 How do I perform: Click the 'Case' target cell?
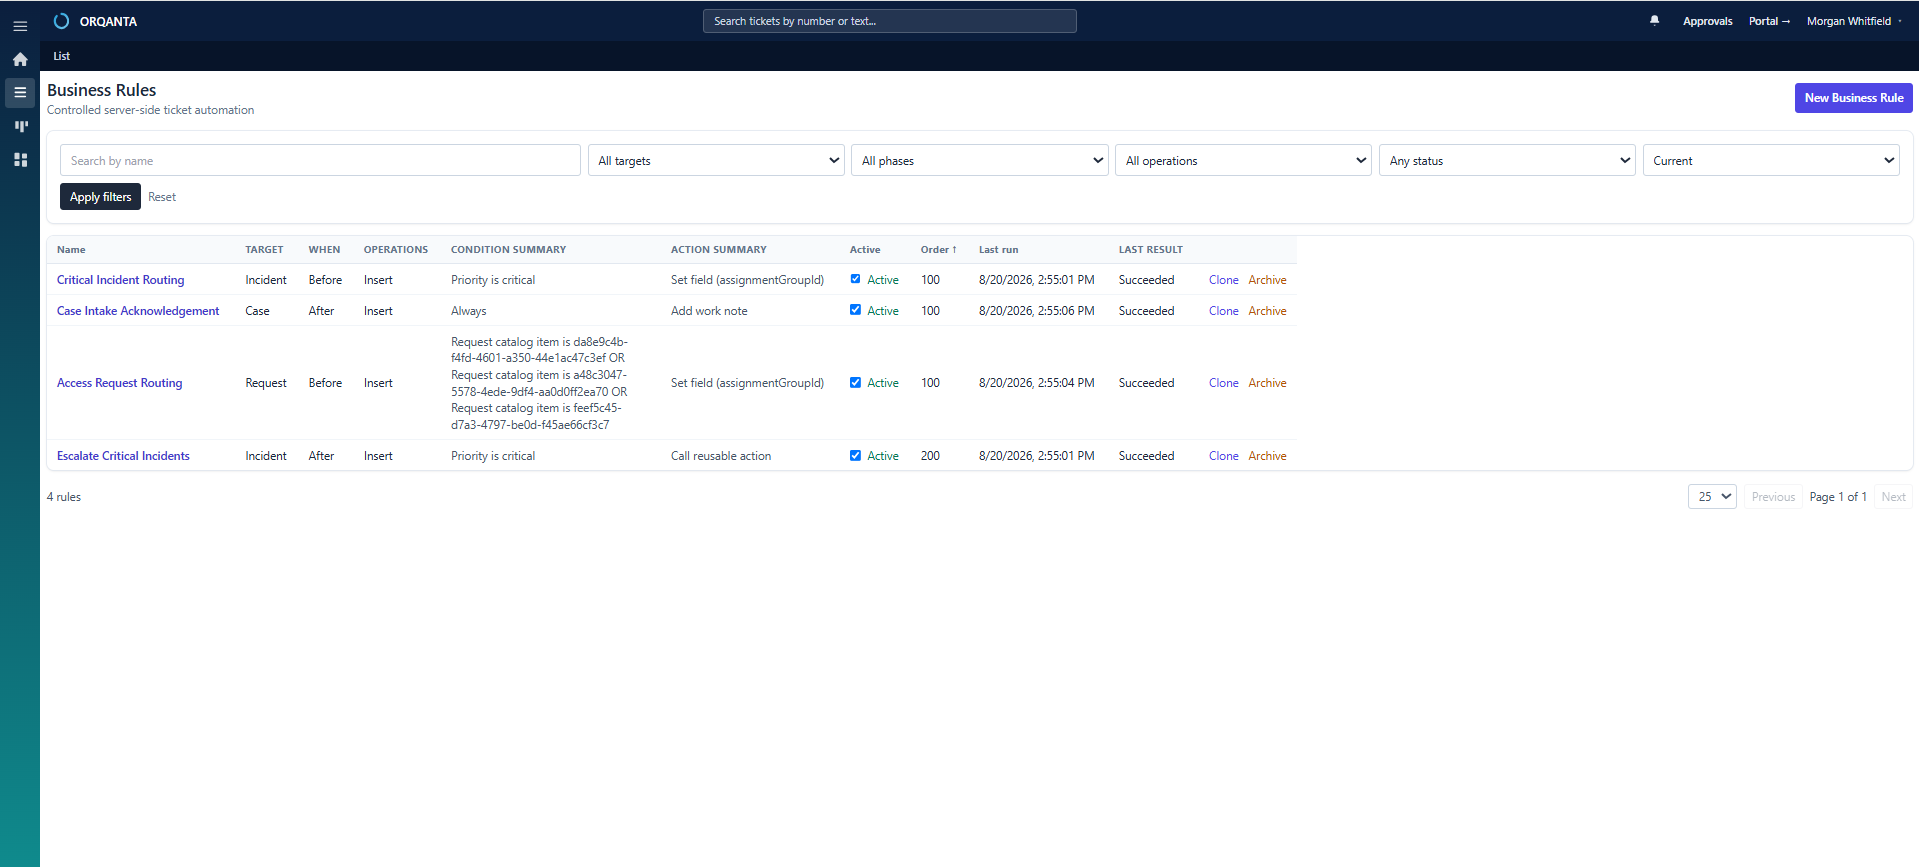tap(257, 311)
